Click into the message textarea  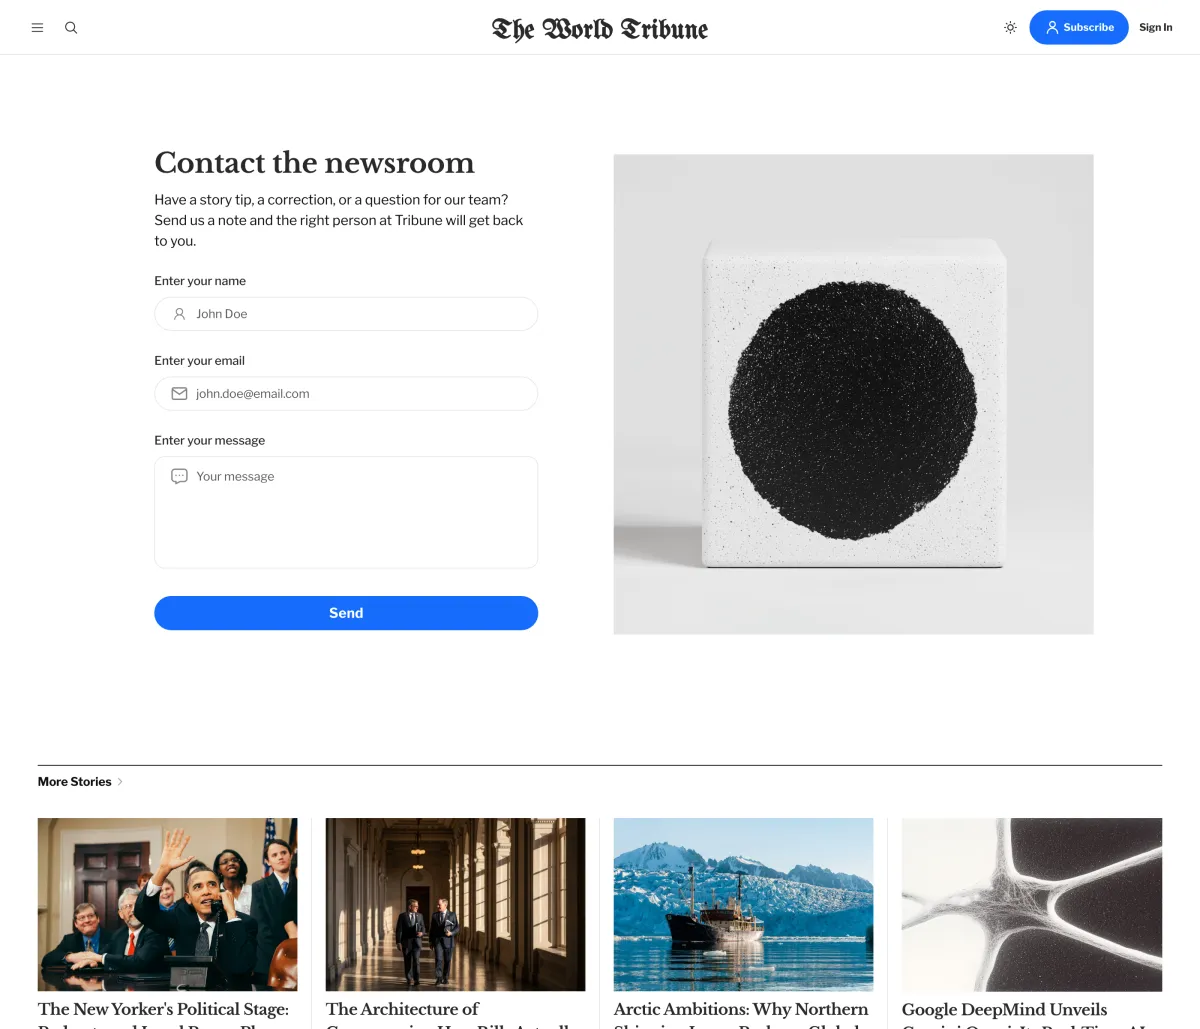[346, 512]
